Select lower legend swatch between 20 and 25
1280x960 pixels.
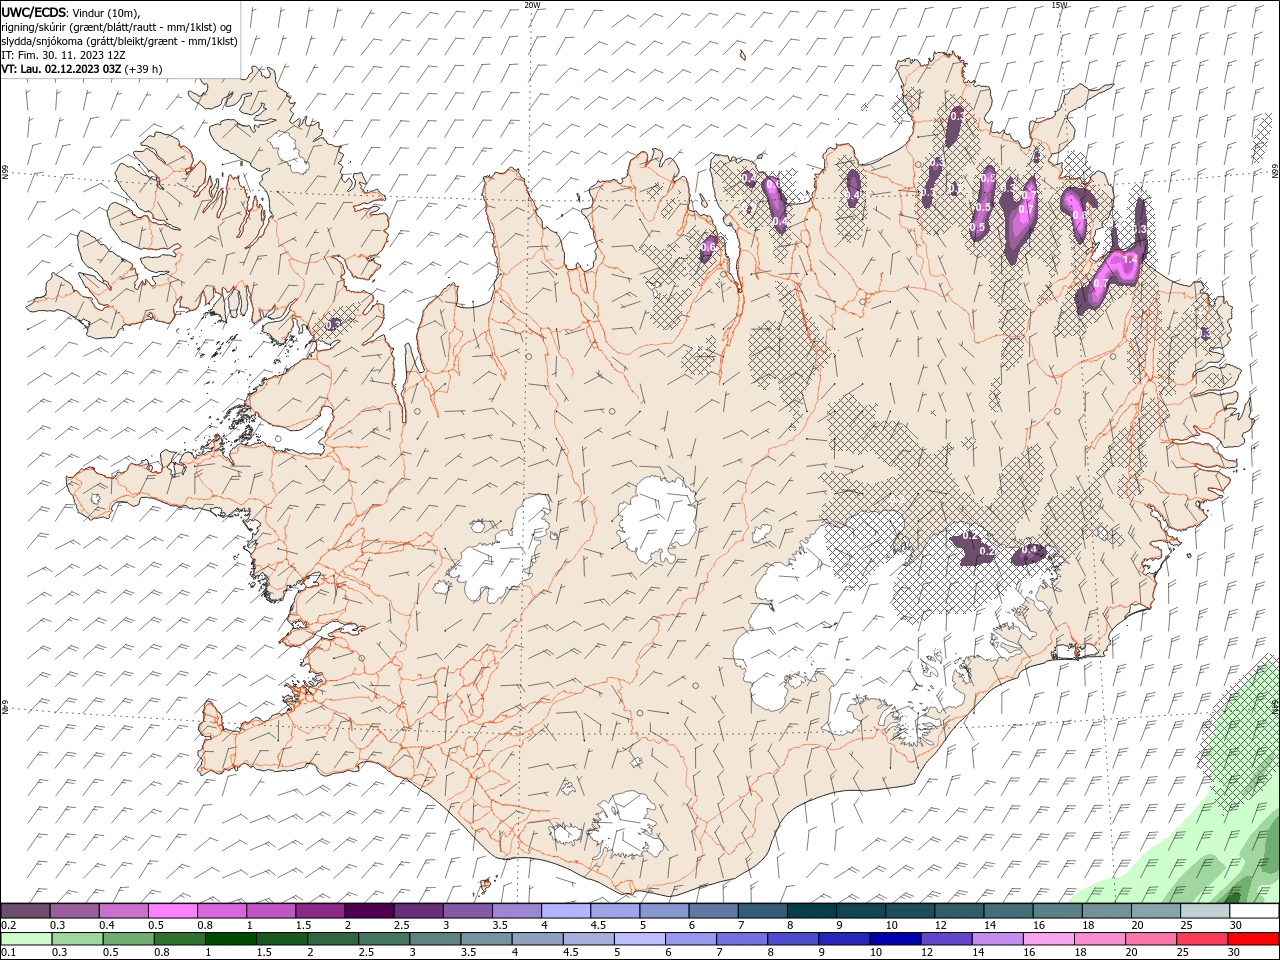(1150, 938)
